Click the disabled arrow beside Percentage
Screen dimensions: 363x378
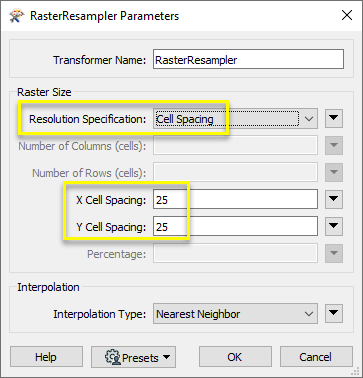pyautogui.click(x=334, y=253)
